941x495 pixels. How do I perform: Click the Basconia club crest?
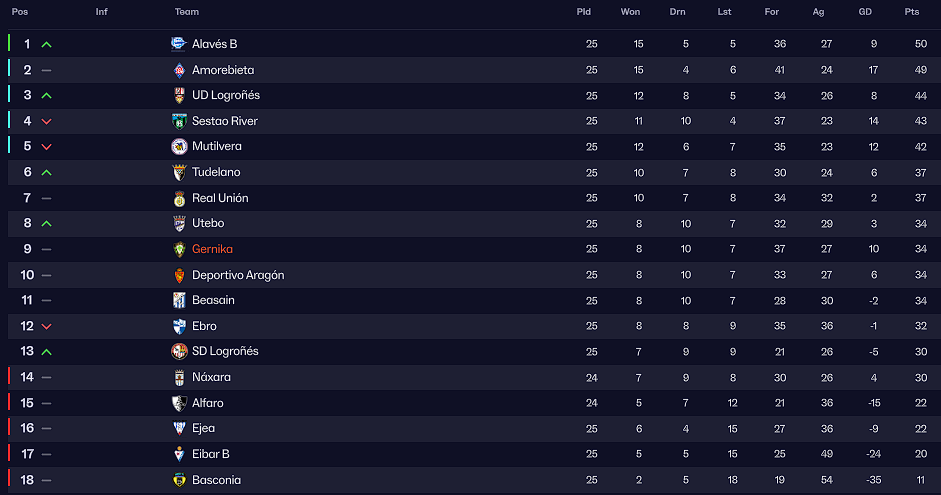179,480
